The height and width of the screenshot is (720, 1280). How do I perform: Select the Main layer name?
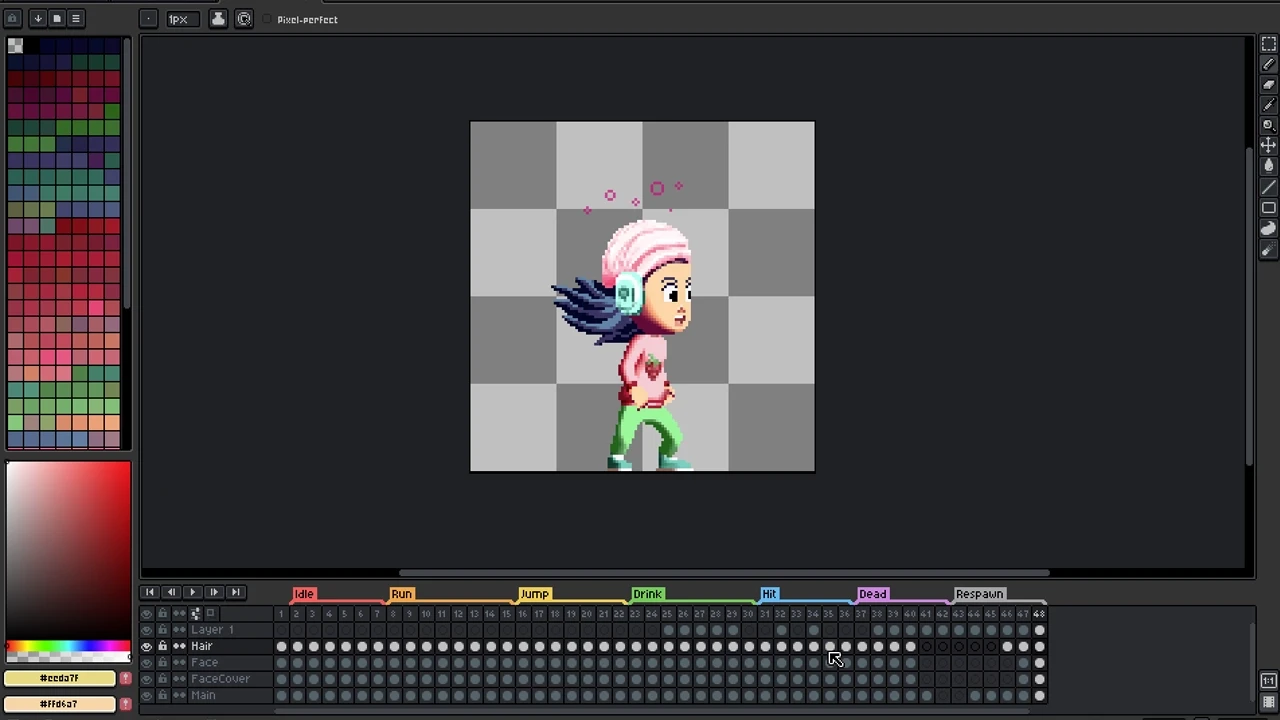tap(203, 695)
